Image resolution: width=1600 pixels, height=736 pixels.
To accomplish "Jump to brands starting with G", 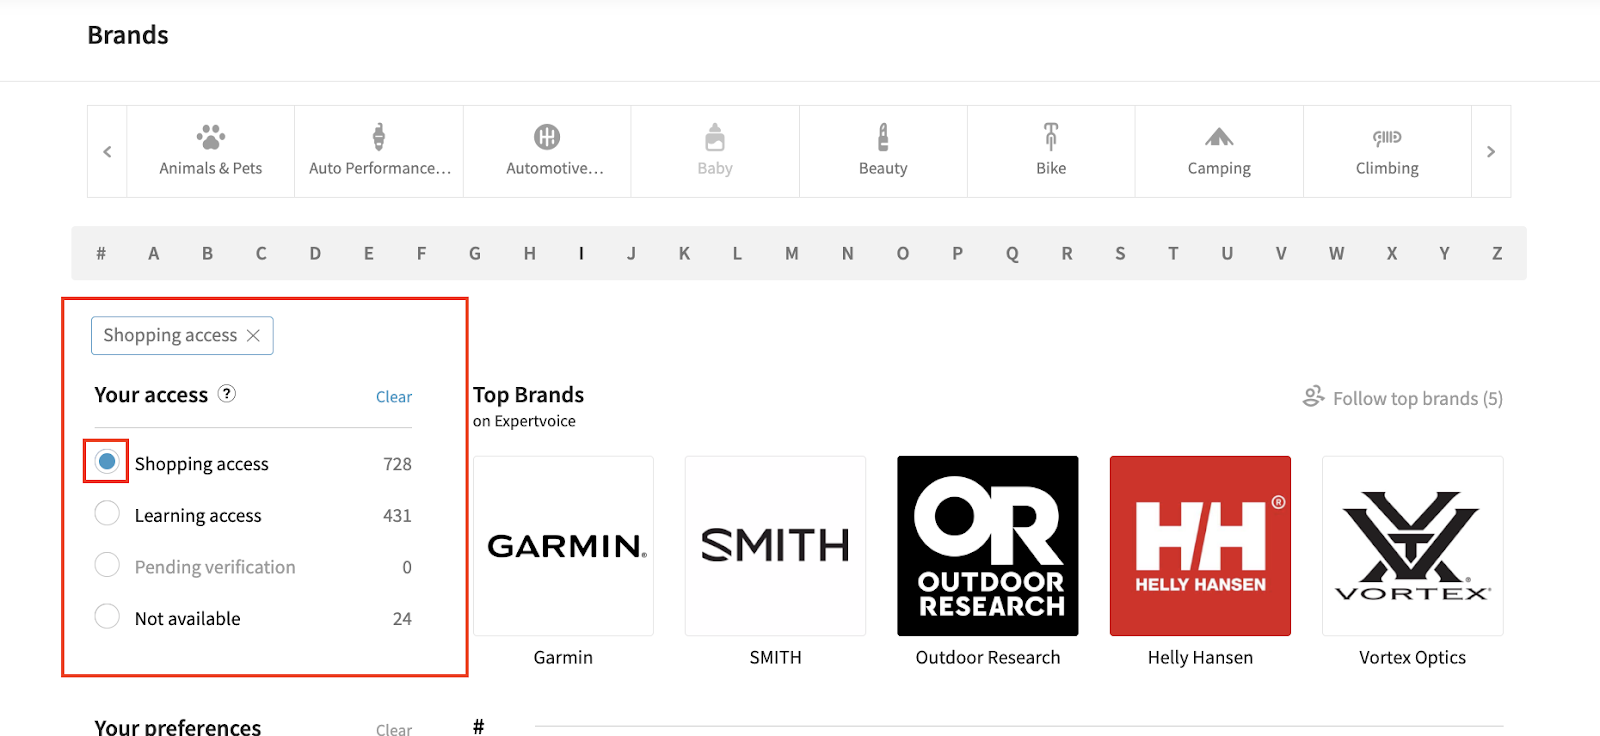I will click(475, 253).
